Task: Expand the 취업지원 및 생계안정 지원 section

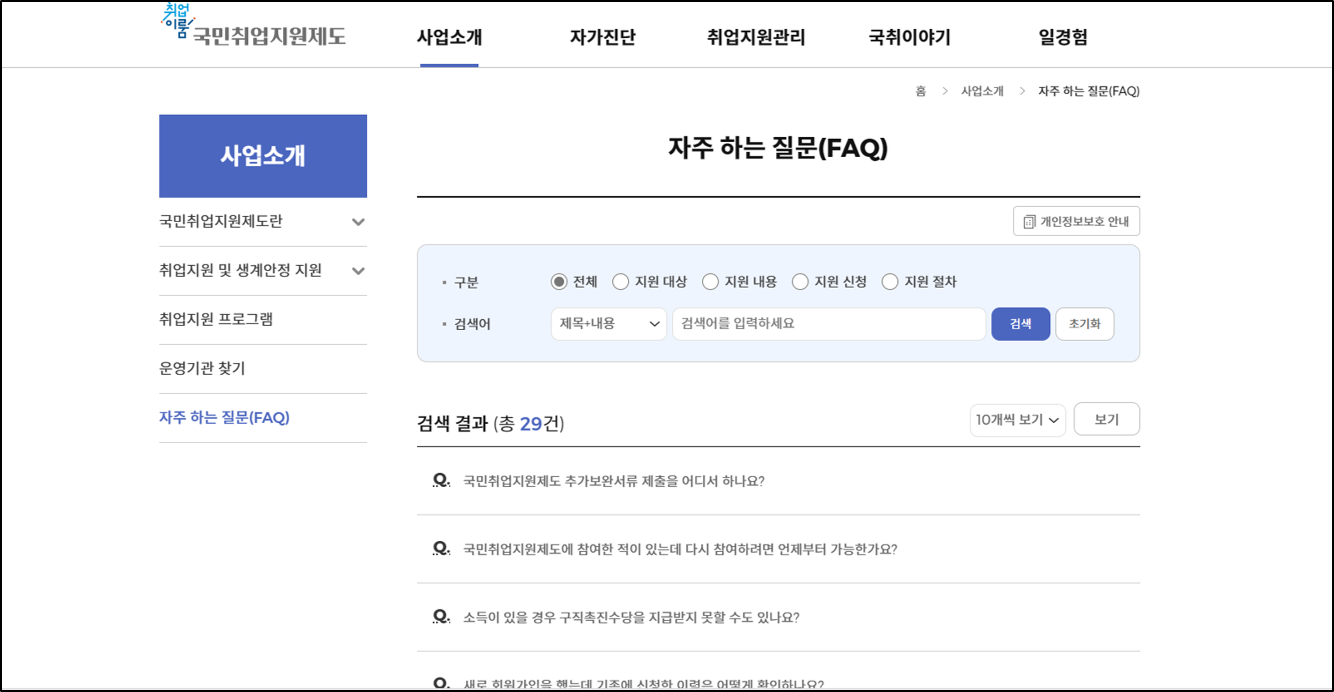Action: pos(263,270)
